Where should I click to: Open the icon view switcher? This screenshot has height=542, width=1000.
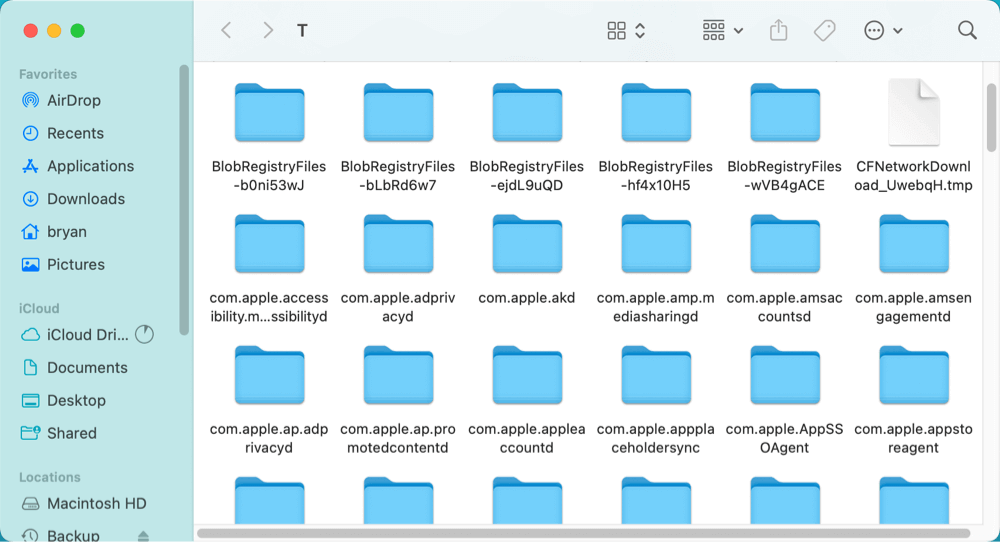click(626, 30)
